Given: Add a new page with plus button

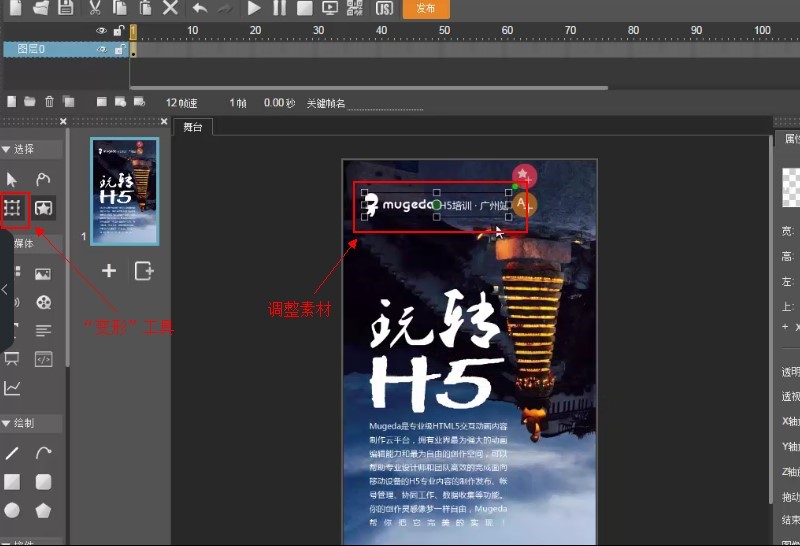Looking at the screenshot, I should coord(109,271).
